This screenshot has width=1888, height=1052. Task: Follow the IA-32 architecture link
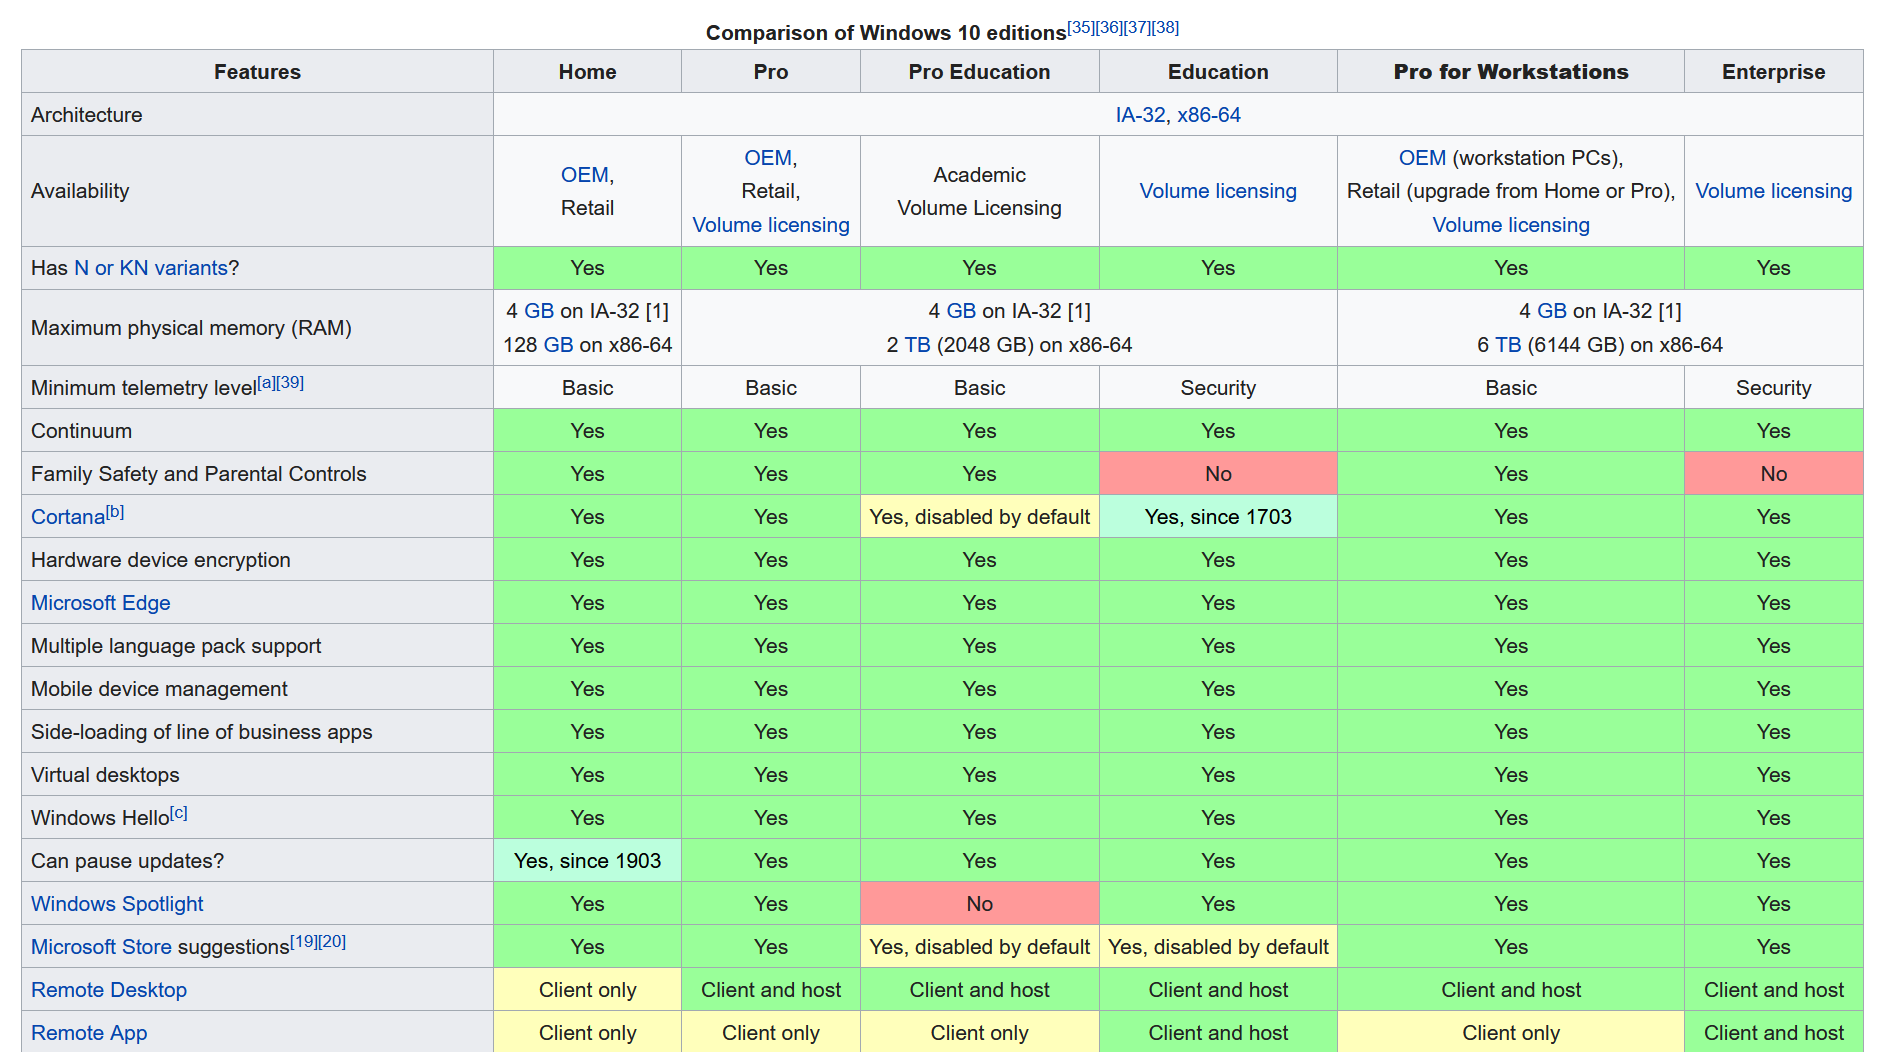(1140, 115)
